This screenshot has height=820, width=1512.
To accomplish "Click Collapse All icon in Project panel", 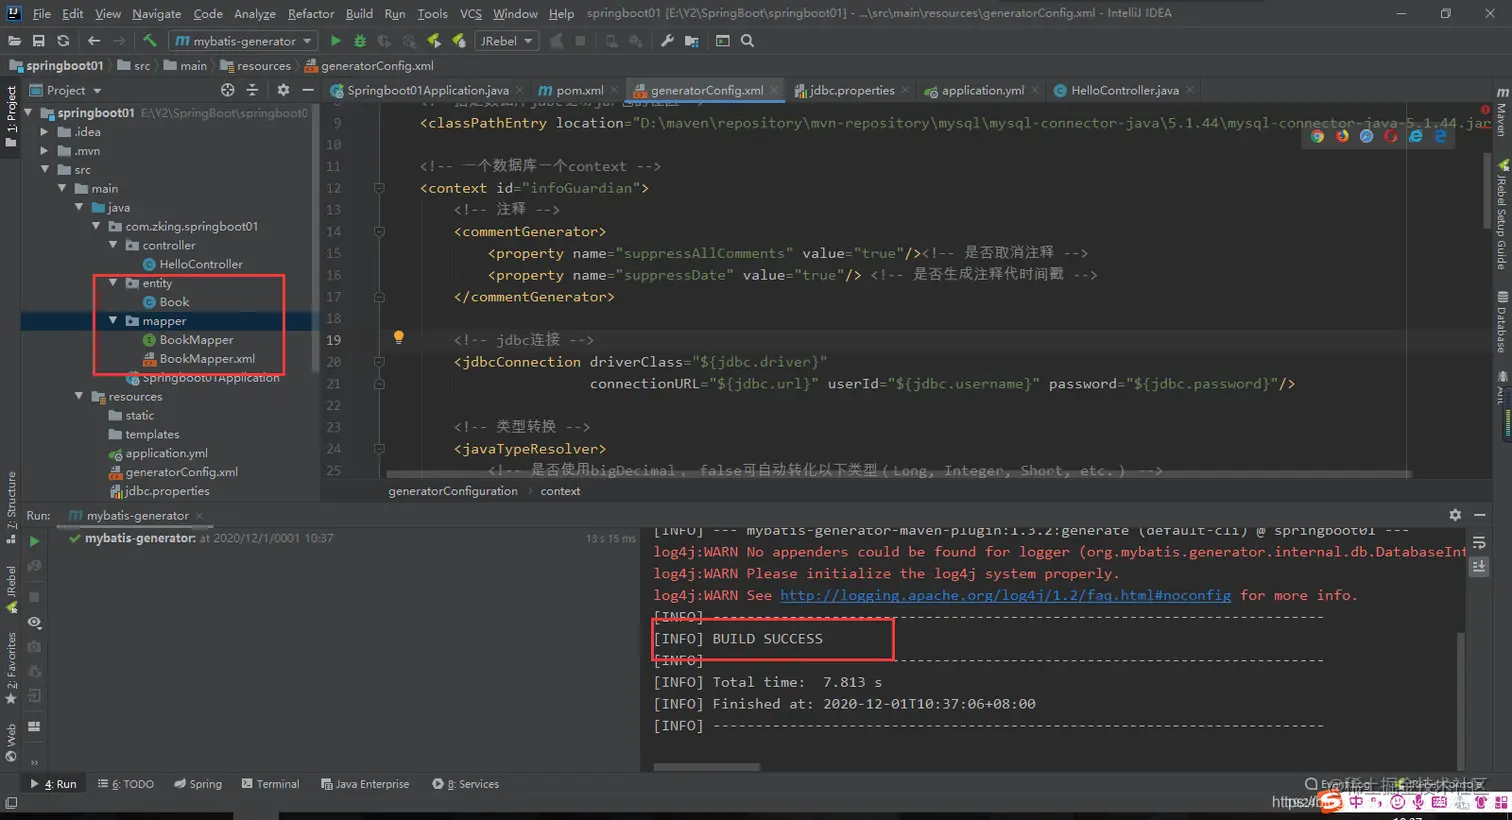I will [x=252, y=90].
